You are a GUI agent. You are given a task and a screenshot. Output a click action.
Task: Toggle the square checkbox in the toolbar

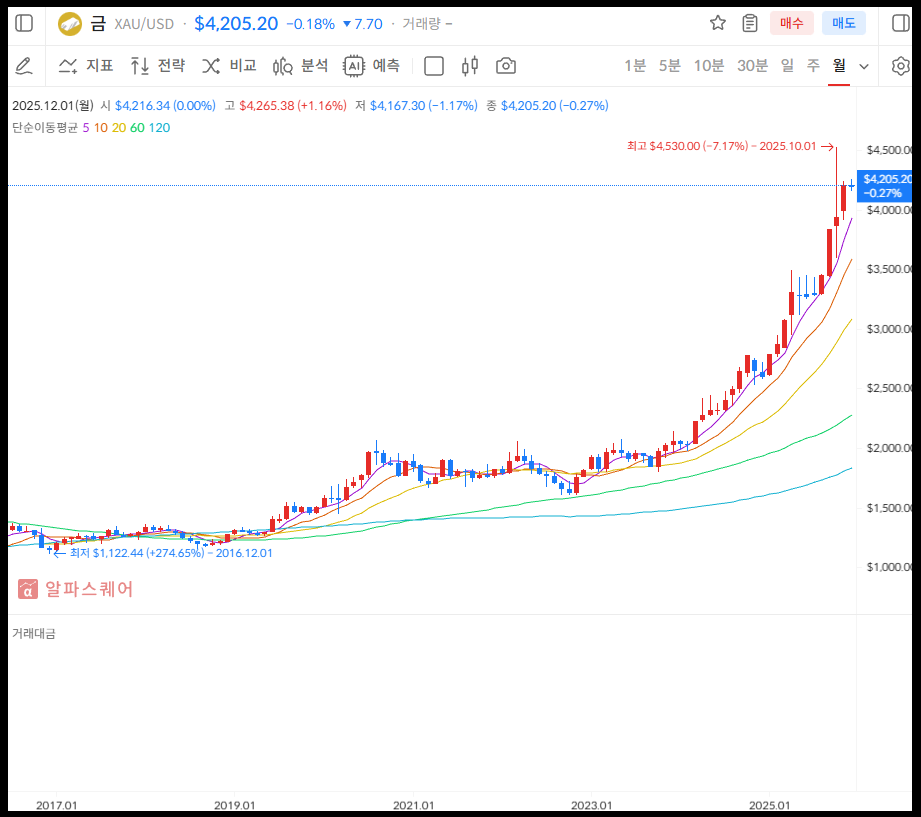click(434, 66)
